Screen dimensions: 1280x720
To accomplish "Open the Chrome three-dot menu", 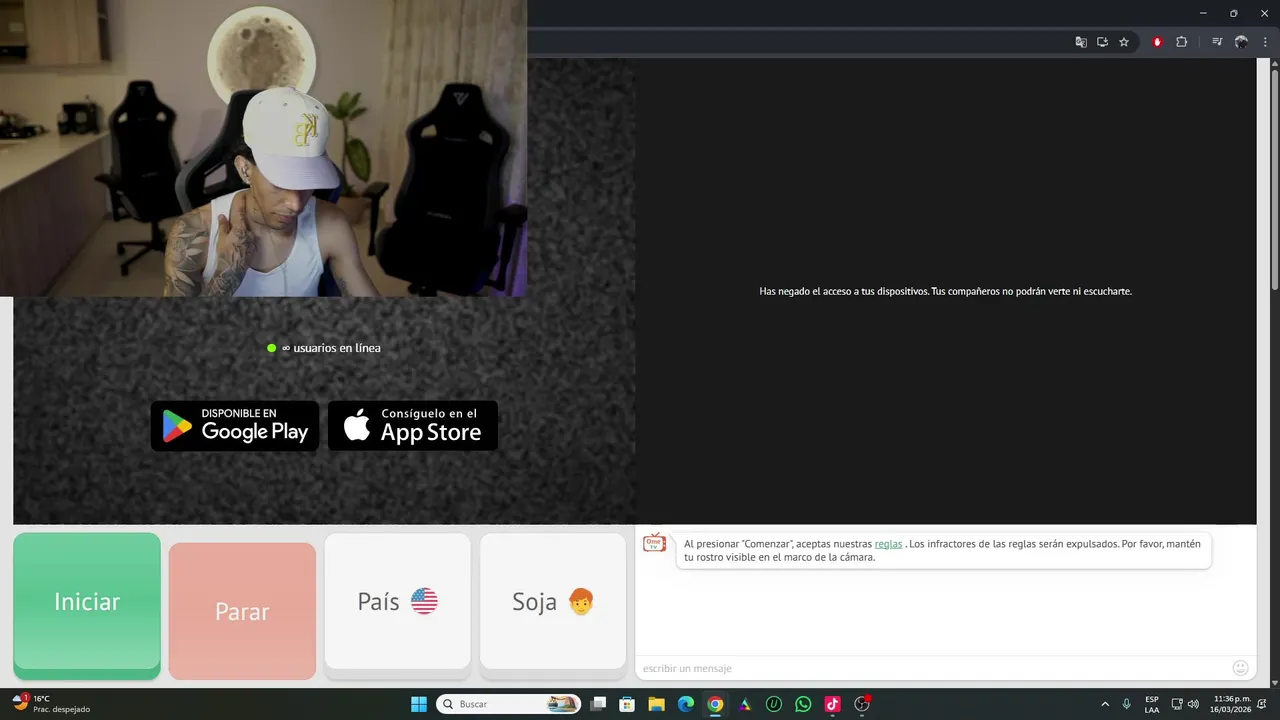I will point(1266,42).
